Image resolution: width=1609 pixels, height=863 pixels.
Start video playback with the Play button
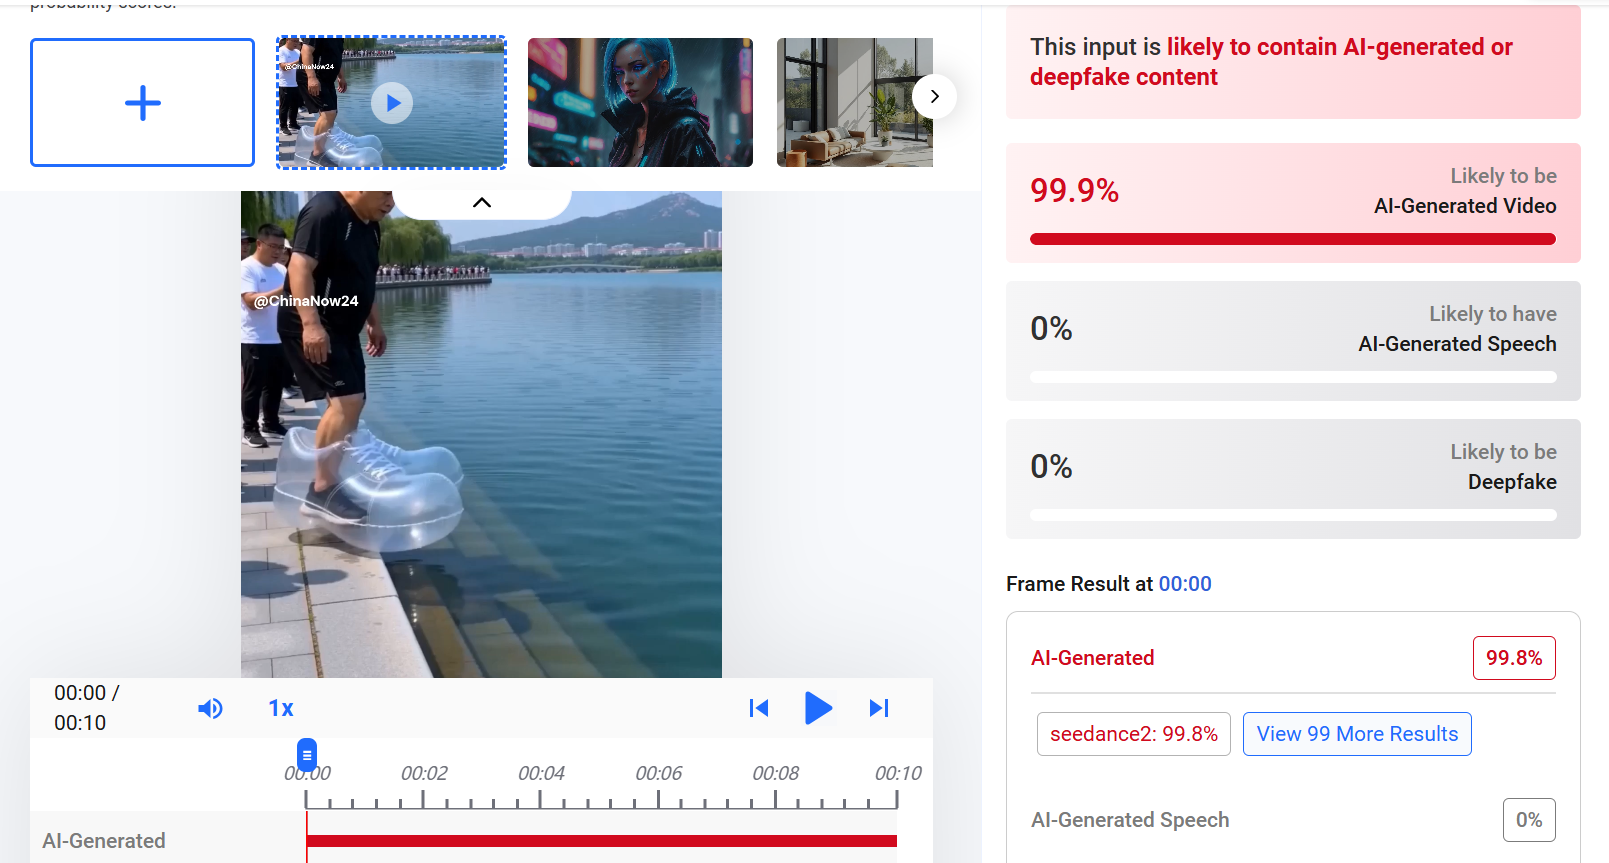[818, 708]
